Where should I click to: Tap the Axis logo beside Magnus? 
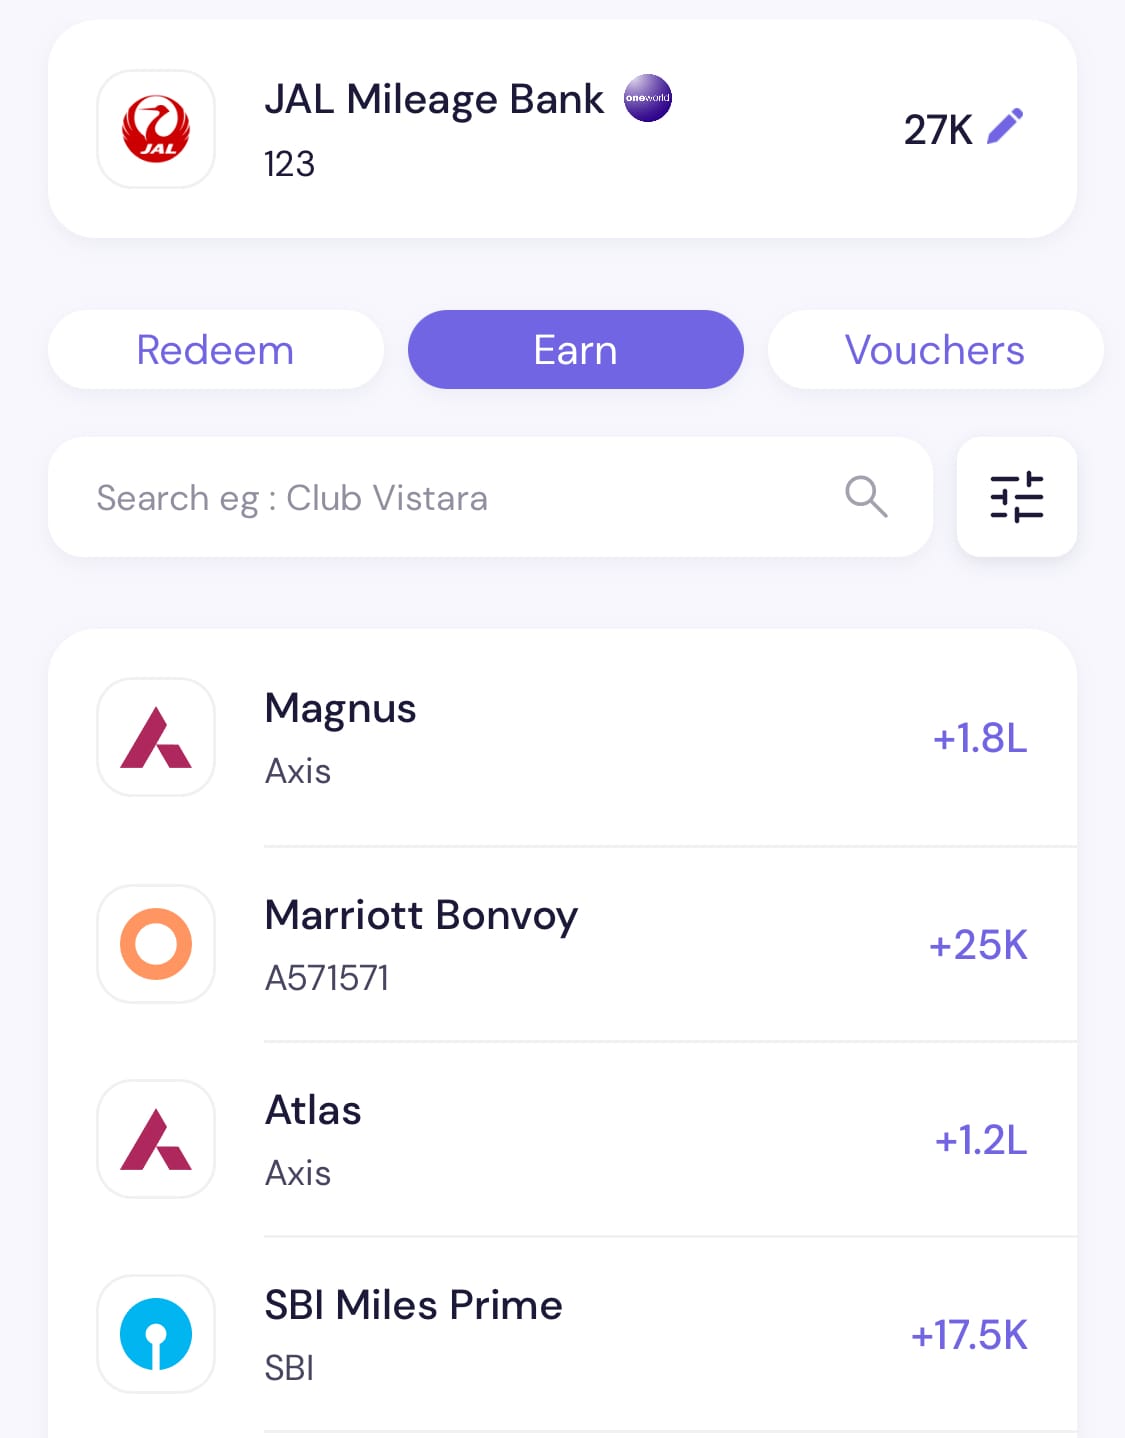pos(156,738)
